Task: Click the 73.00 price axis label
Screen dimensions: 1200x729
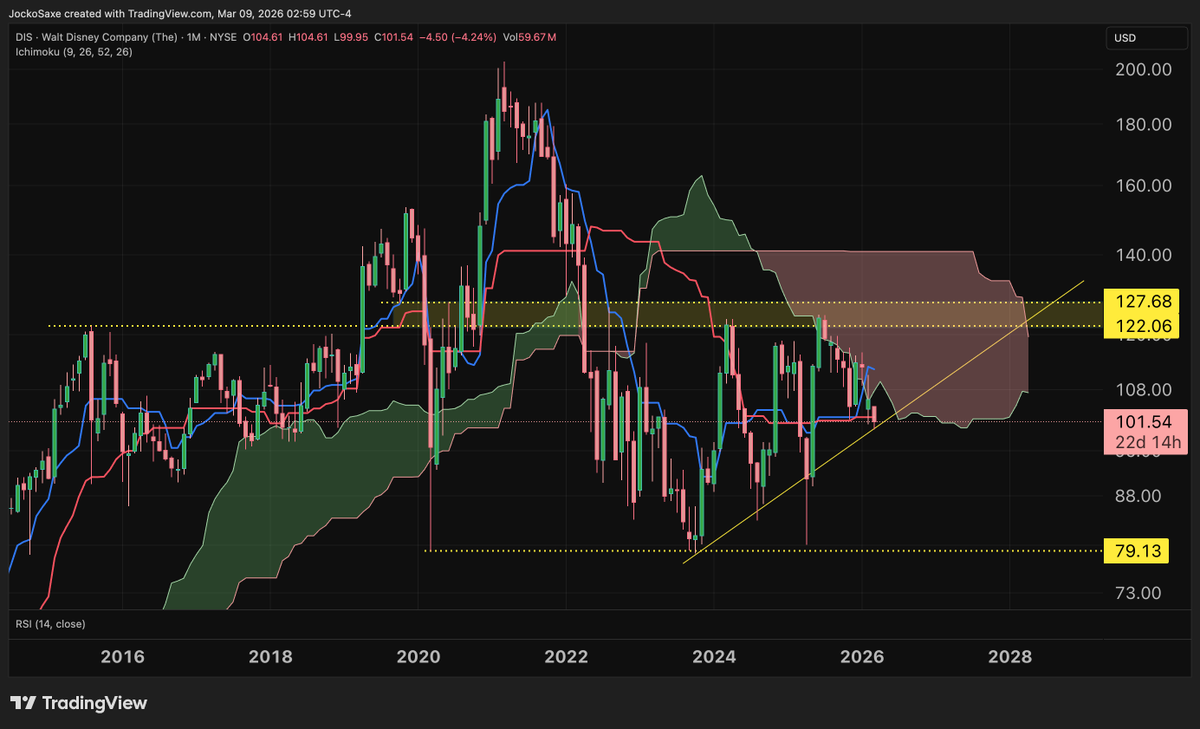Action: coord(1138,593)
